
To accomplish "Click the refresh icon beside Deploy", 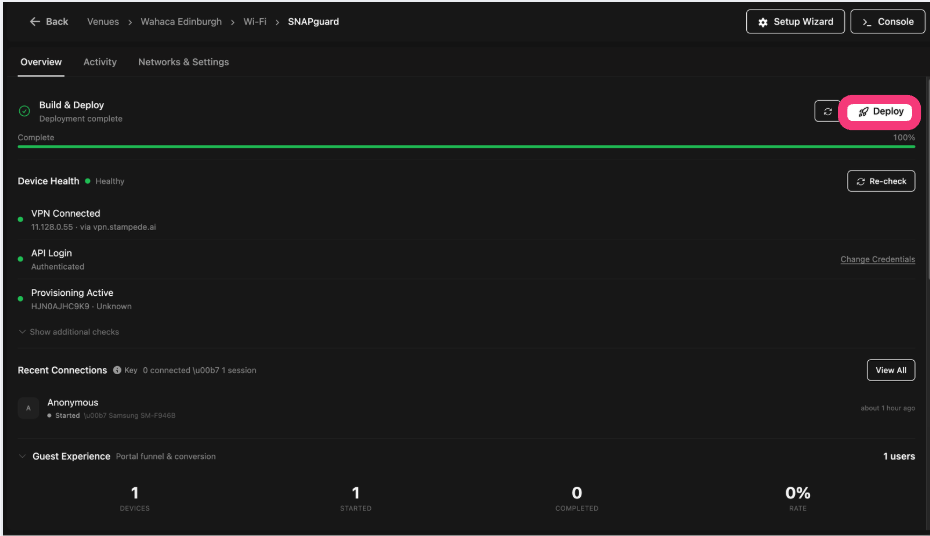I will (x=827, y=112).
